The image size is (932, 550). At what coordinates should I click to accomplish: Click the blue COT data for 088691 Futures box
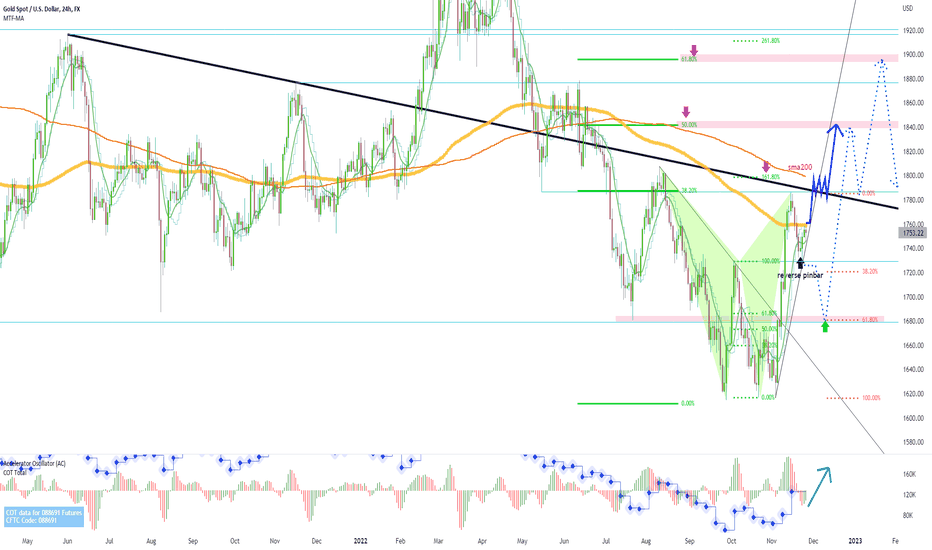44,516
